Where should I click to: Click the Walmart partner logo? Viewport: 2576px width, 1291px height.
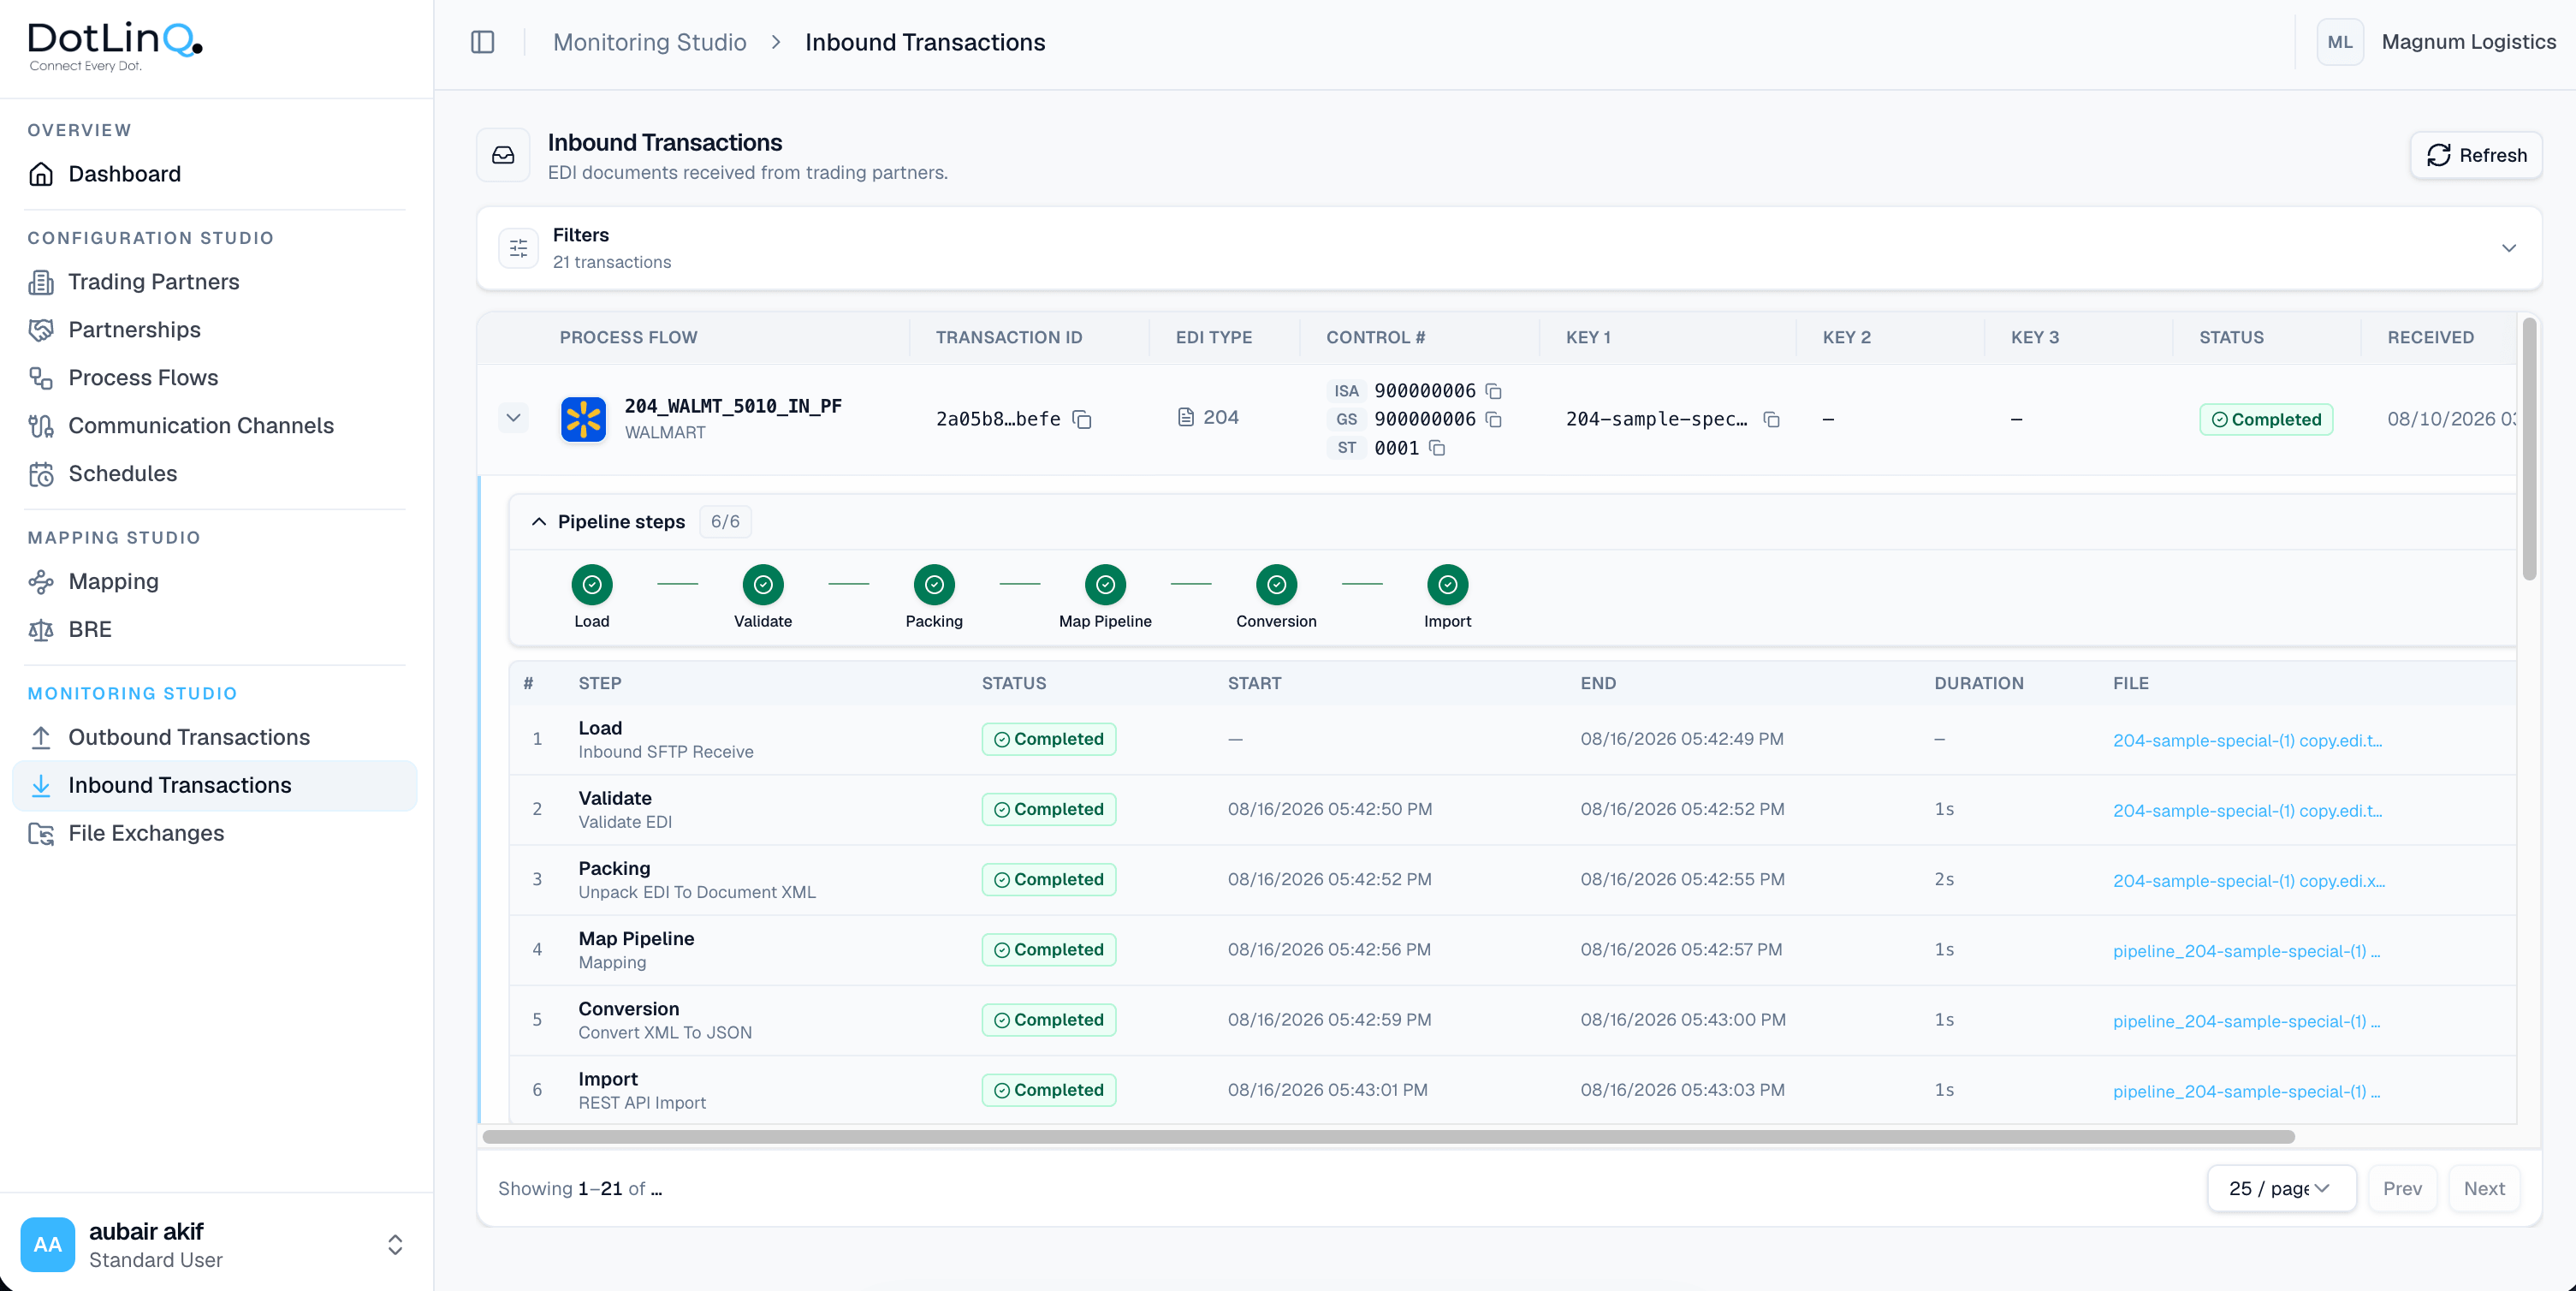[x=583, y=419]
